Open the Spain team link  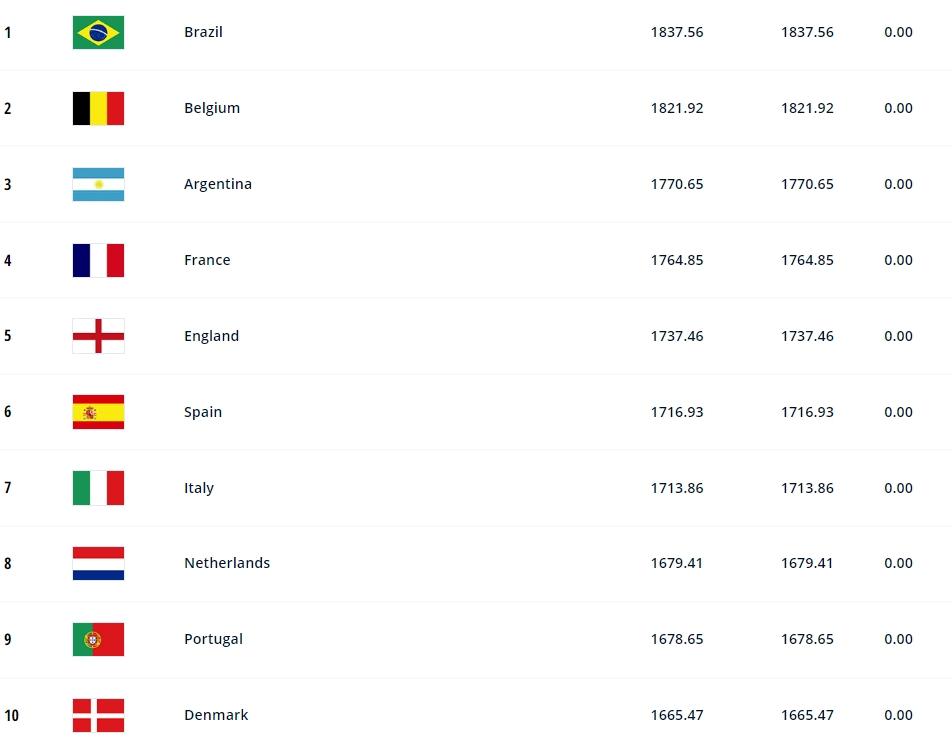[x=203, y=412]
